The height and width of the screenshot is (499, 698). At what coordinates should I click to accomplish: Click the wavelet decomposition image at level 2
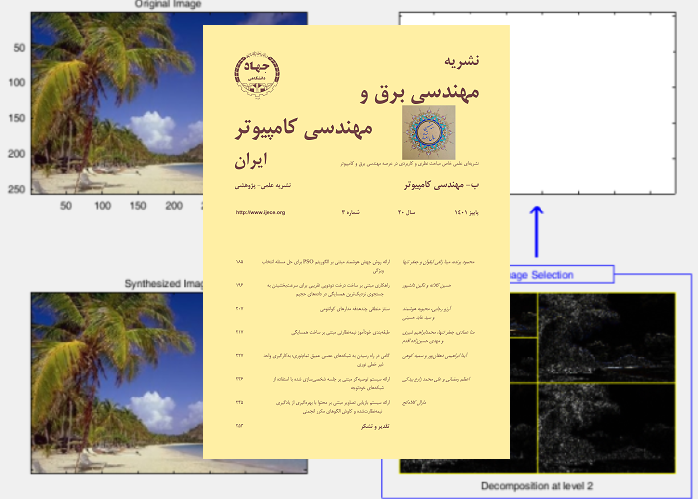point(592,383)
